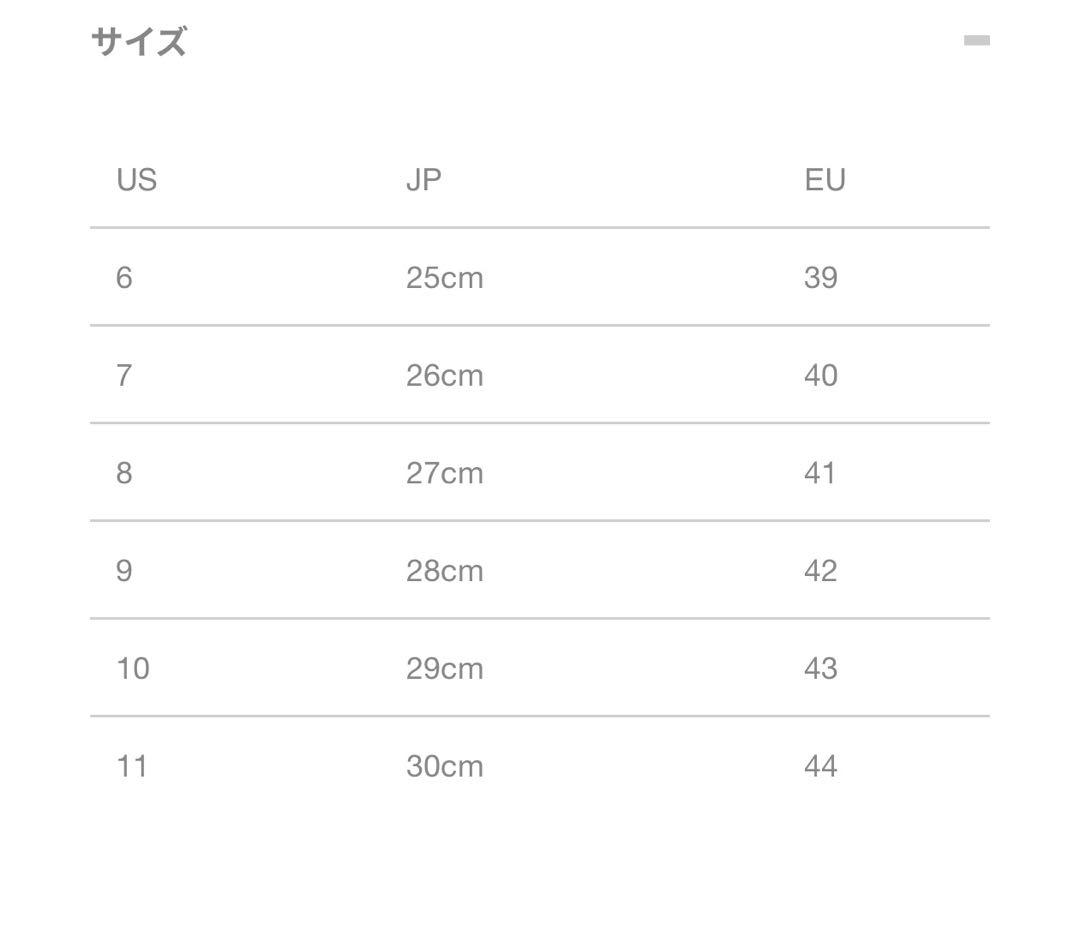Select EU size 43 cell

tap(820, 668)
